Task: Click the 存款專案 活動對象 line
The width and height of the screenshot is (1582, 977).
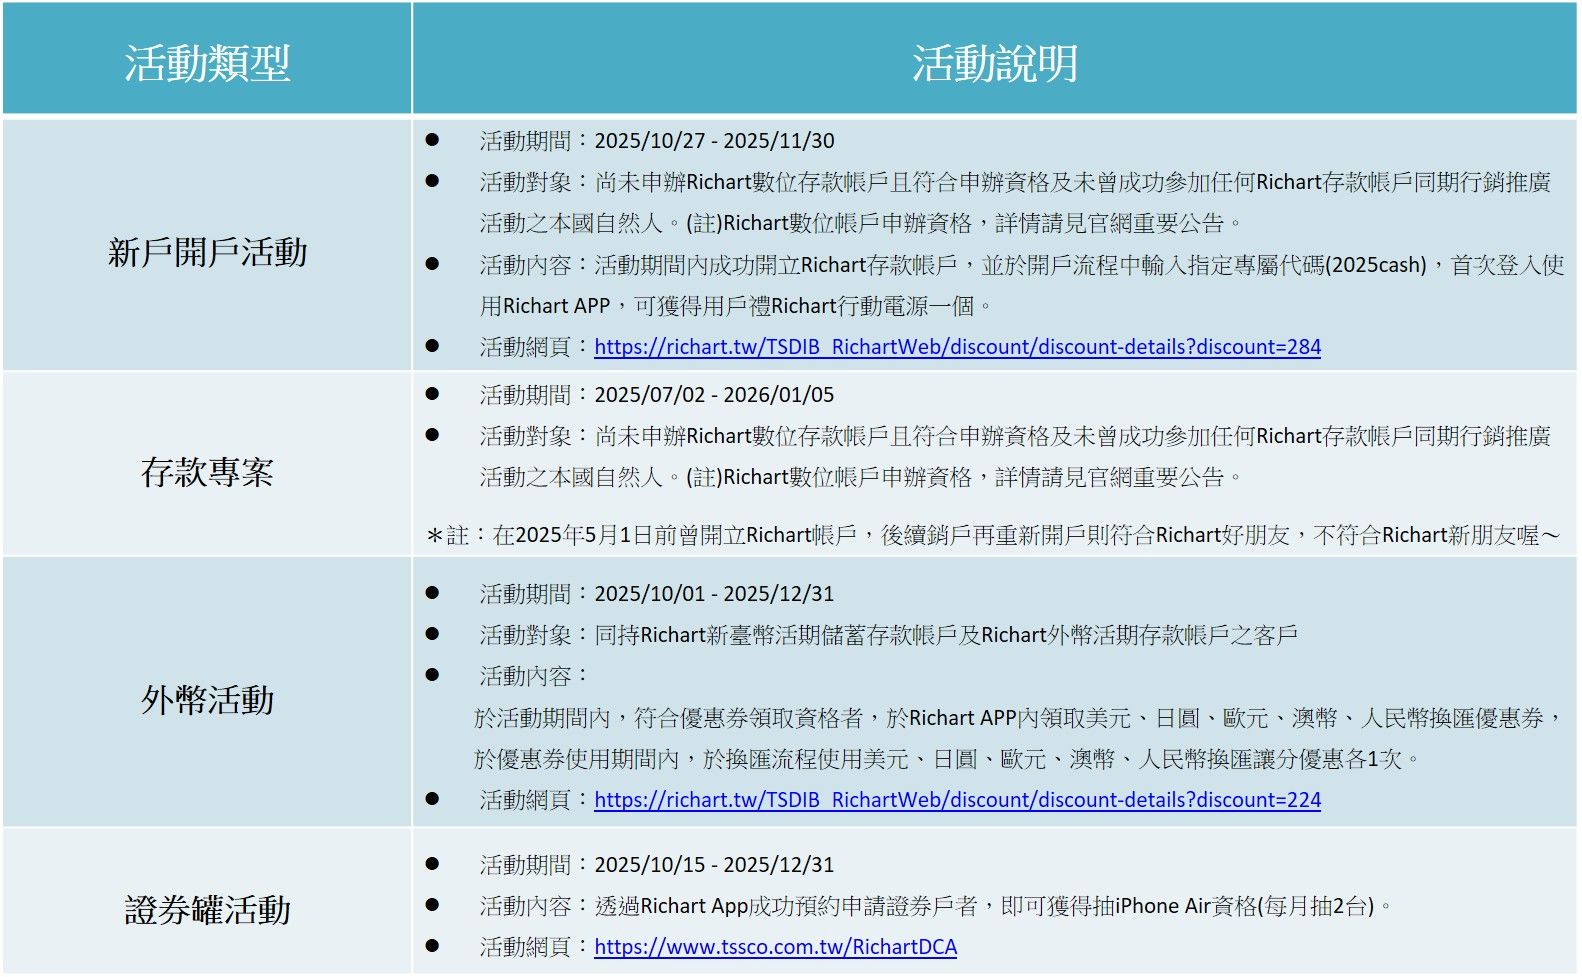Action: pyautogui.click(x=1015, y=456)
